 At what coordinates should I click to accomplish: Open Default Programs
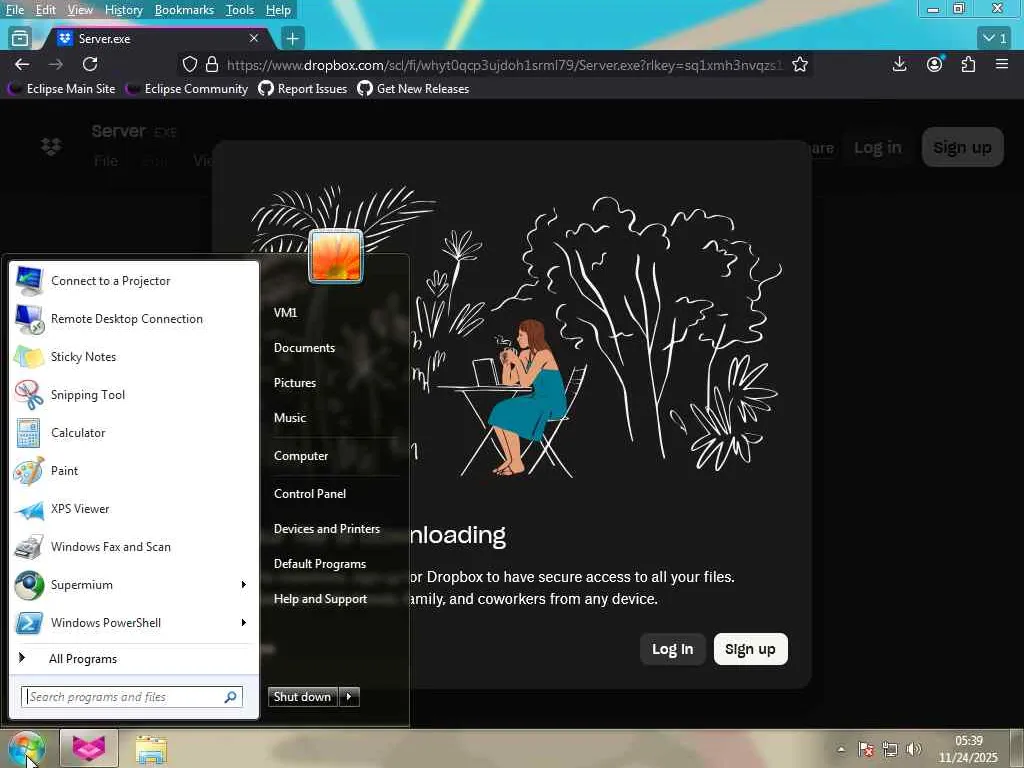(319, 564)
